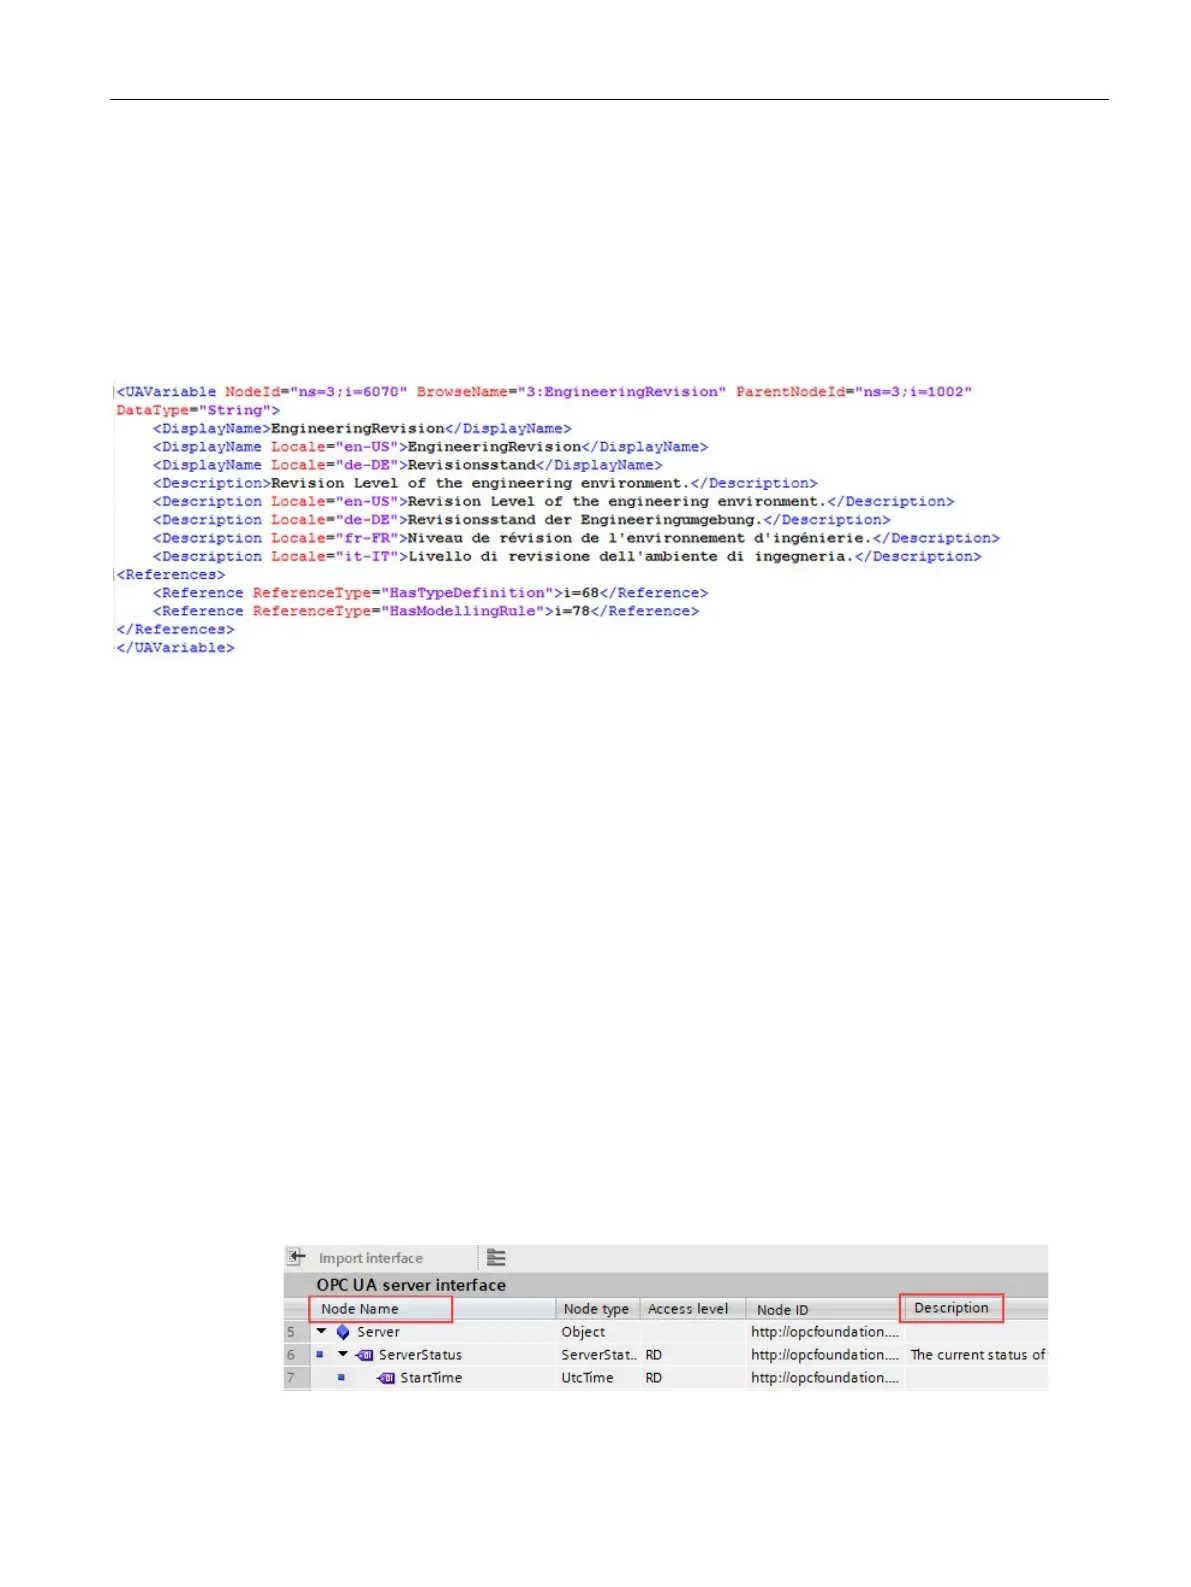Image resolution: width=1191 pixels, height=1587 pixels.
Task: Click the de-DE Revisionsstand DisplayName line
Action: click(x=407, y=465)
